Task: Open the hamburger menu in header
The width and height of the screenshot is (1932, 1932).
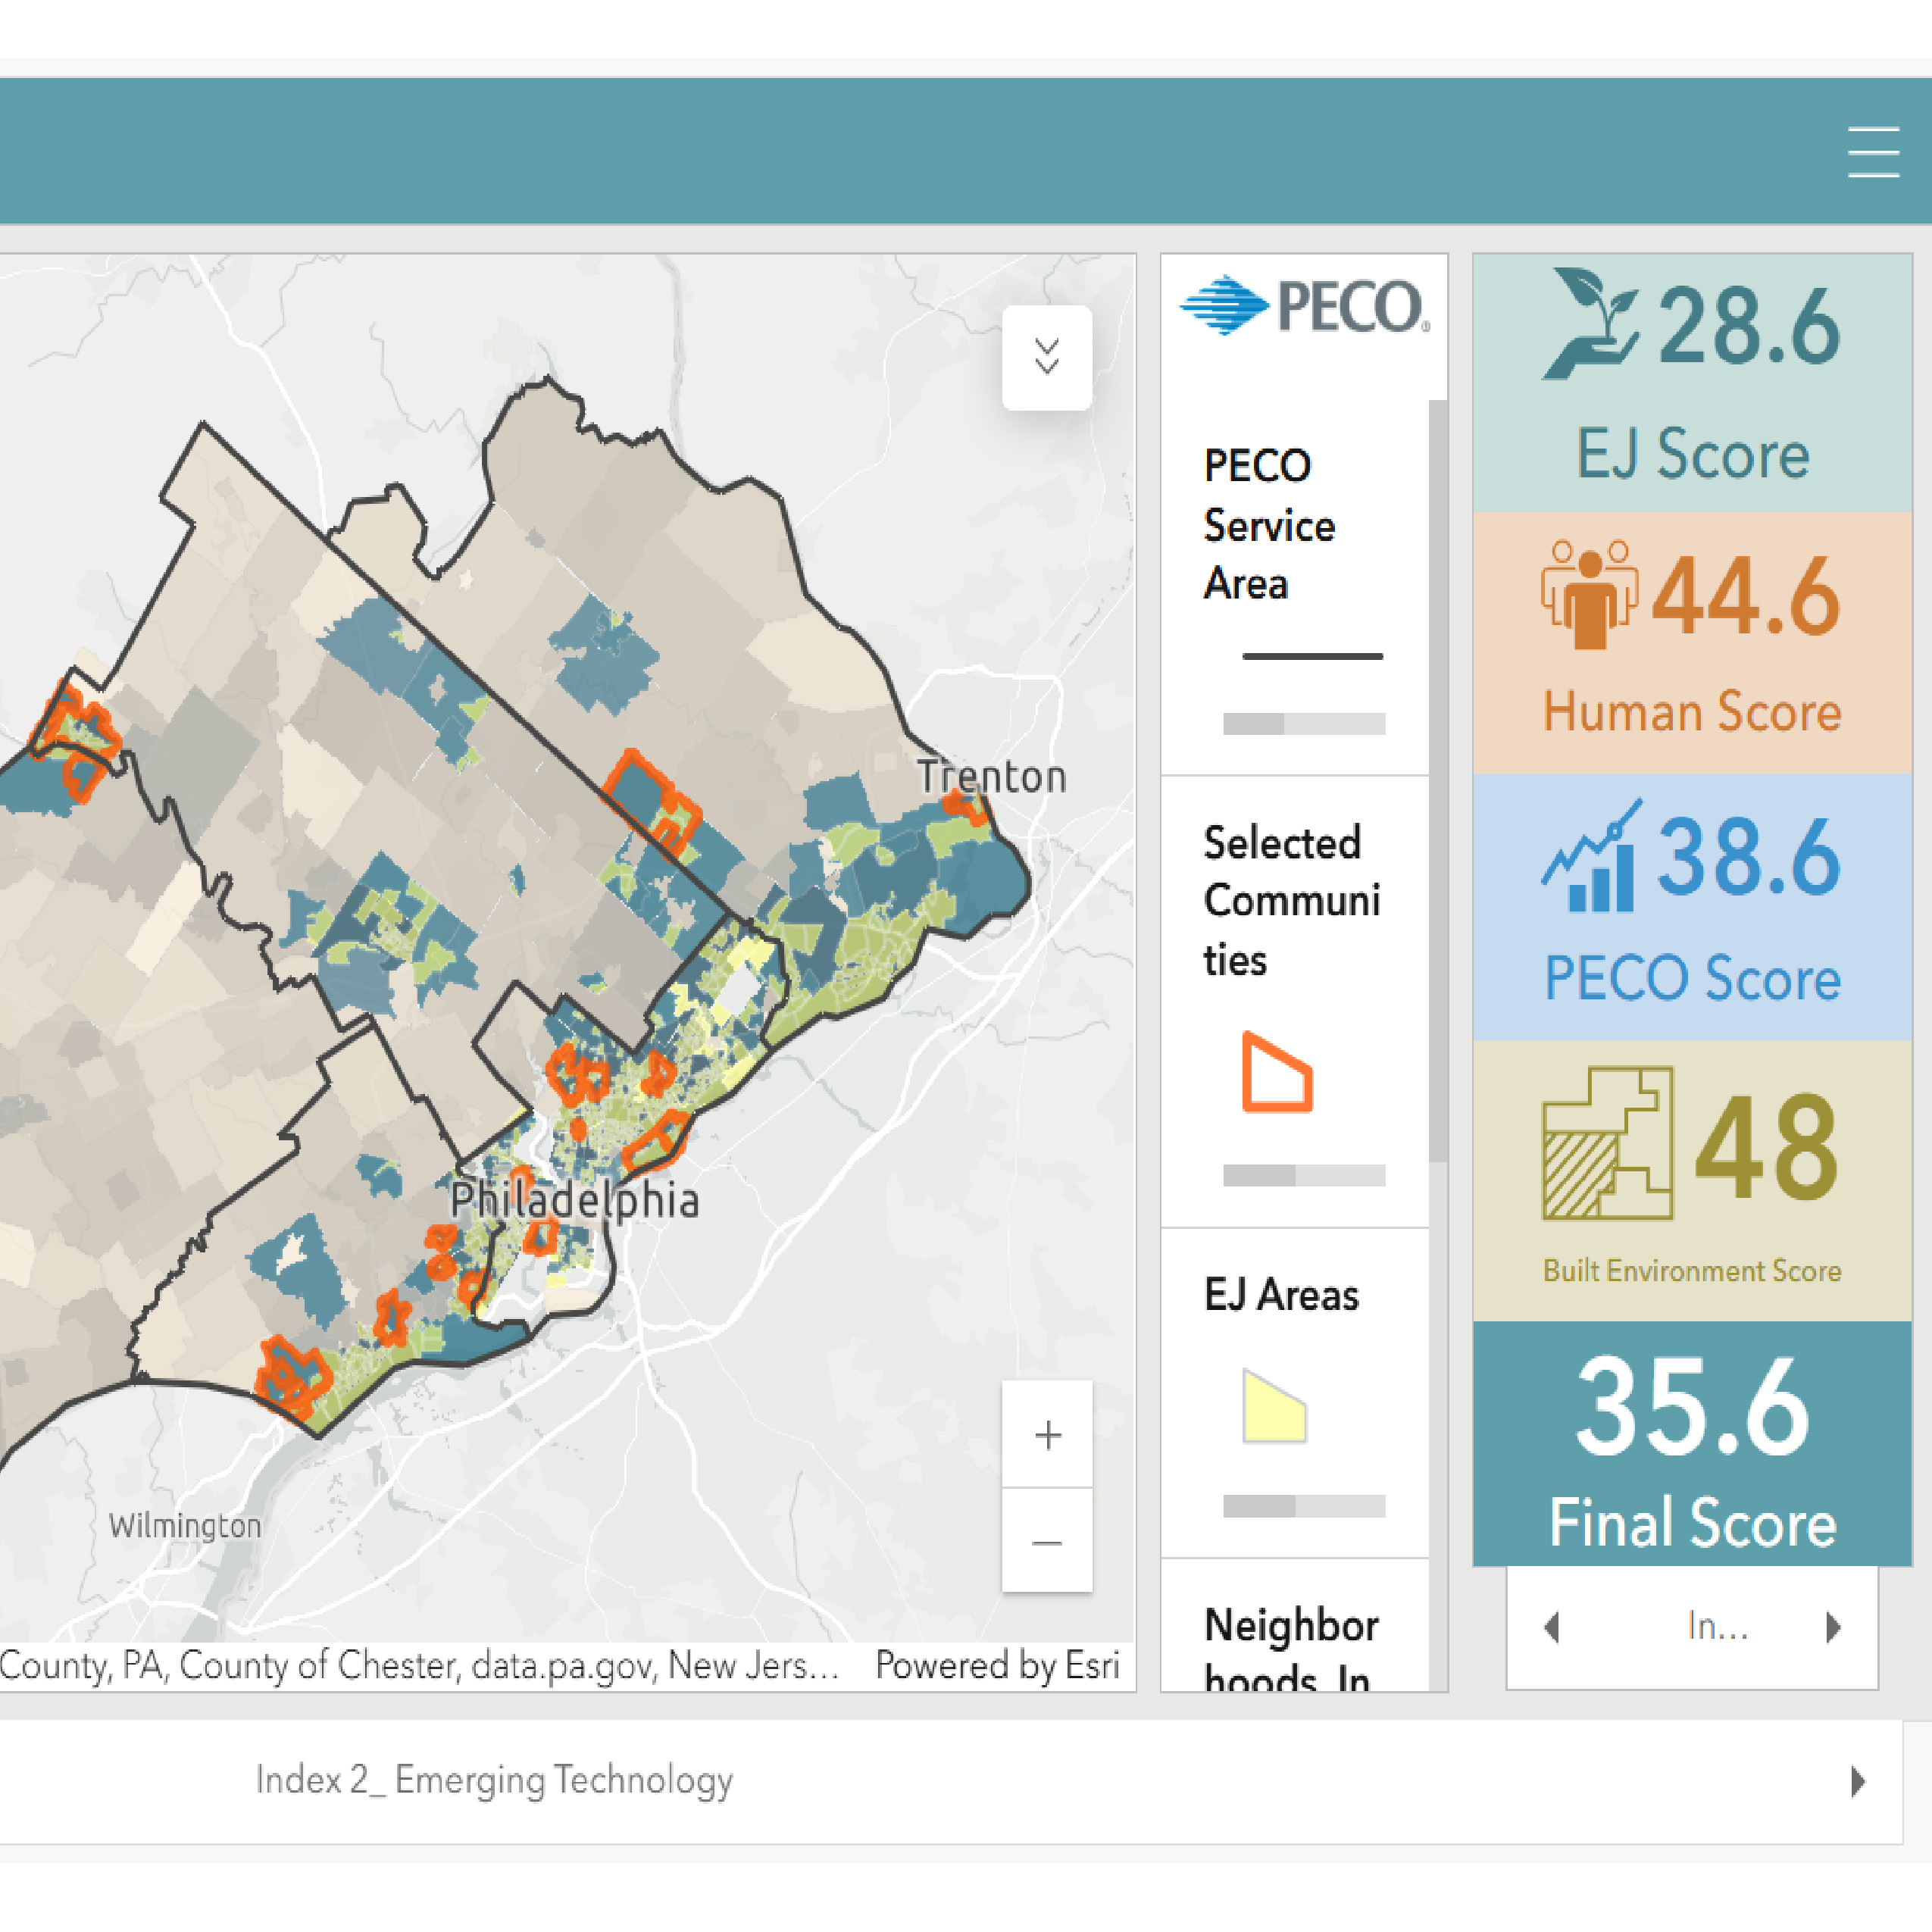Action: [1872, 152]
